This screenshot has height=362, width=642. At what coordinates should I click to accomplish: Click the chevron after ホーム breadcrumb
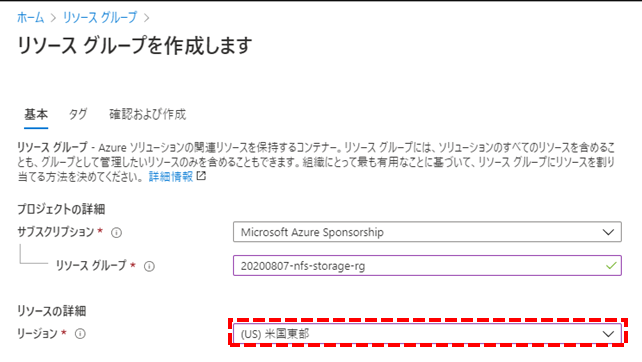click(53, 18)
